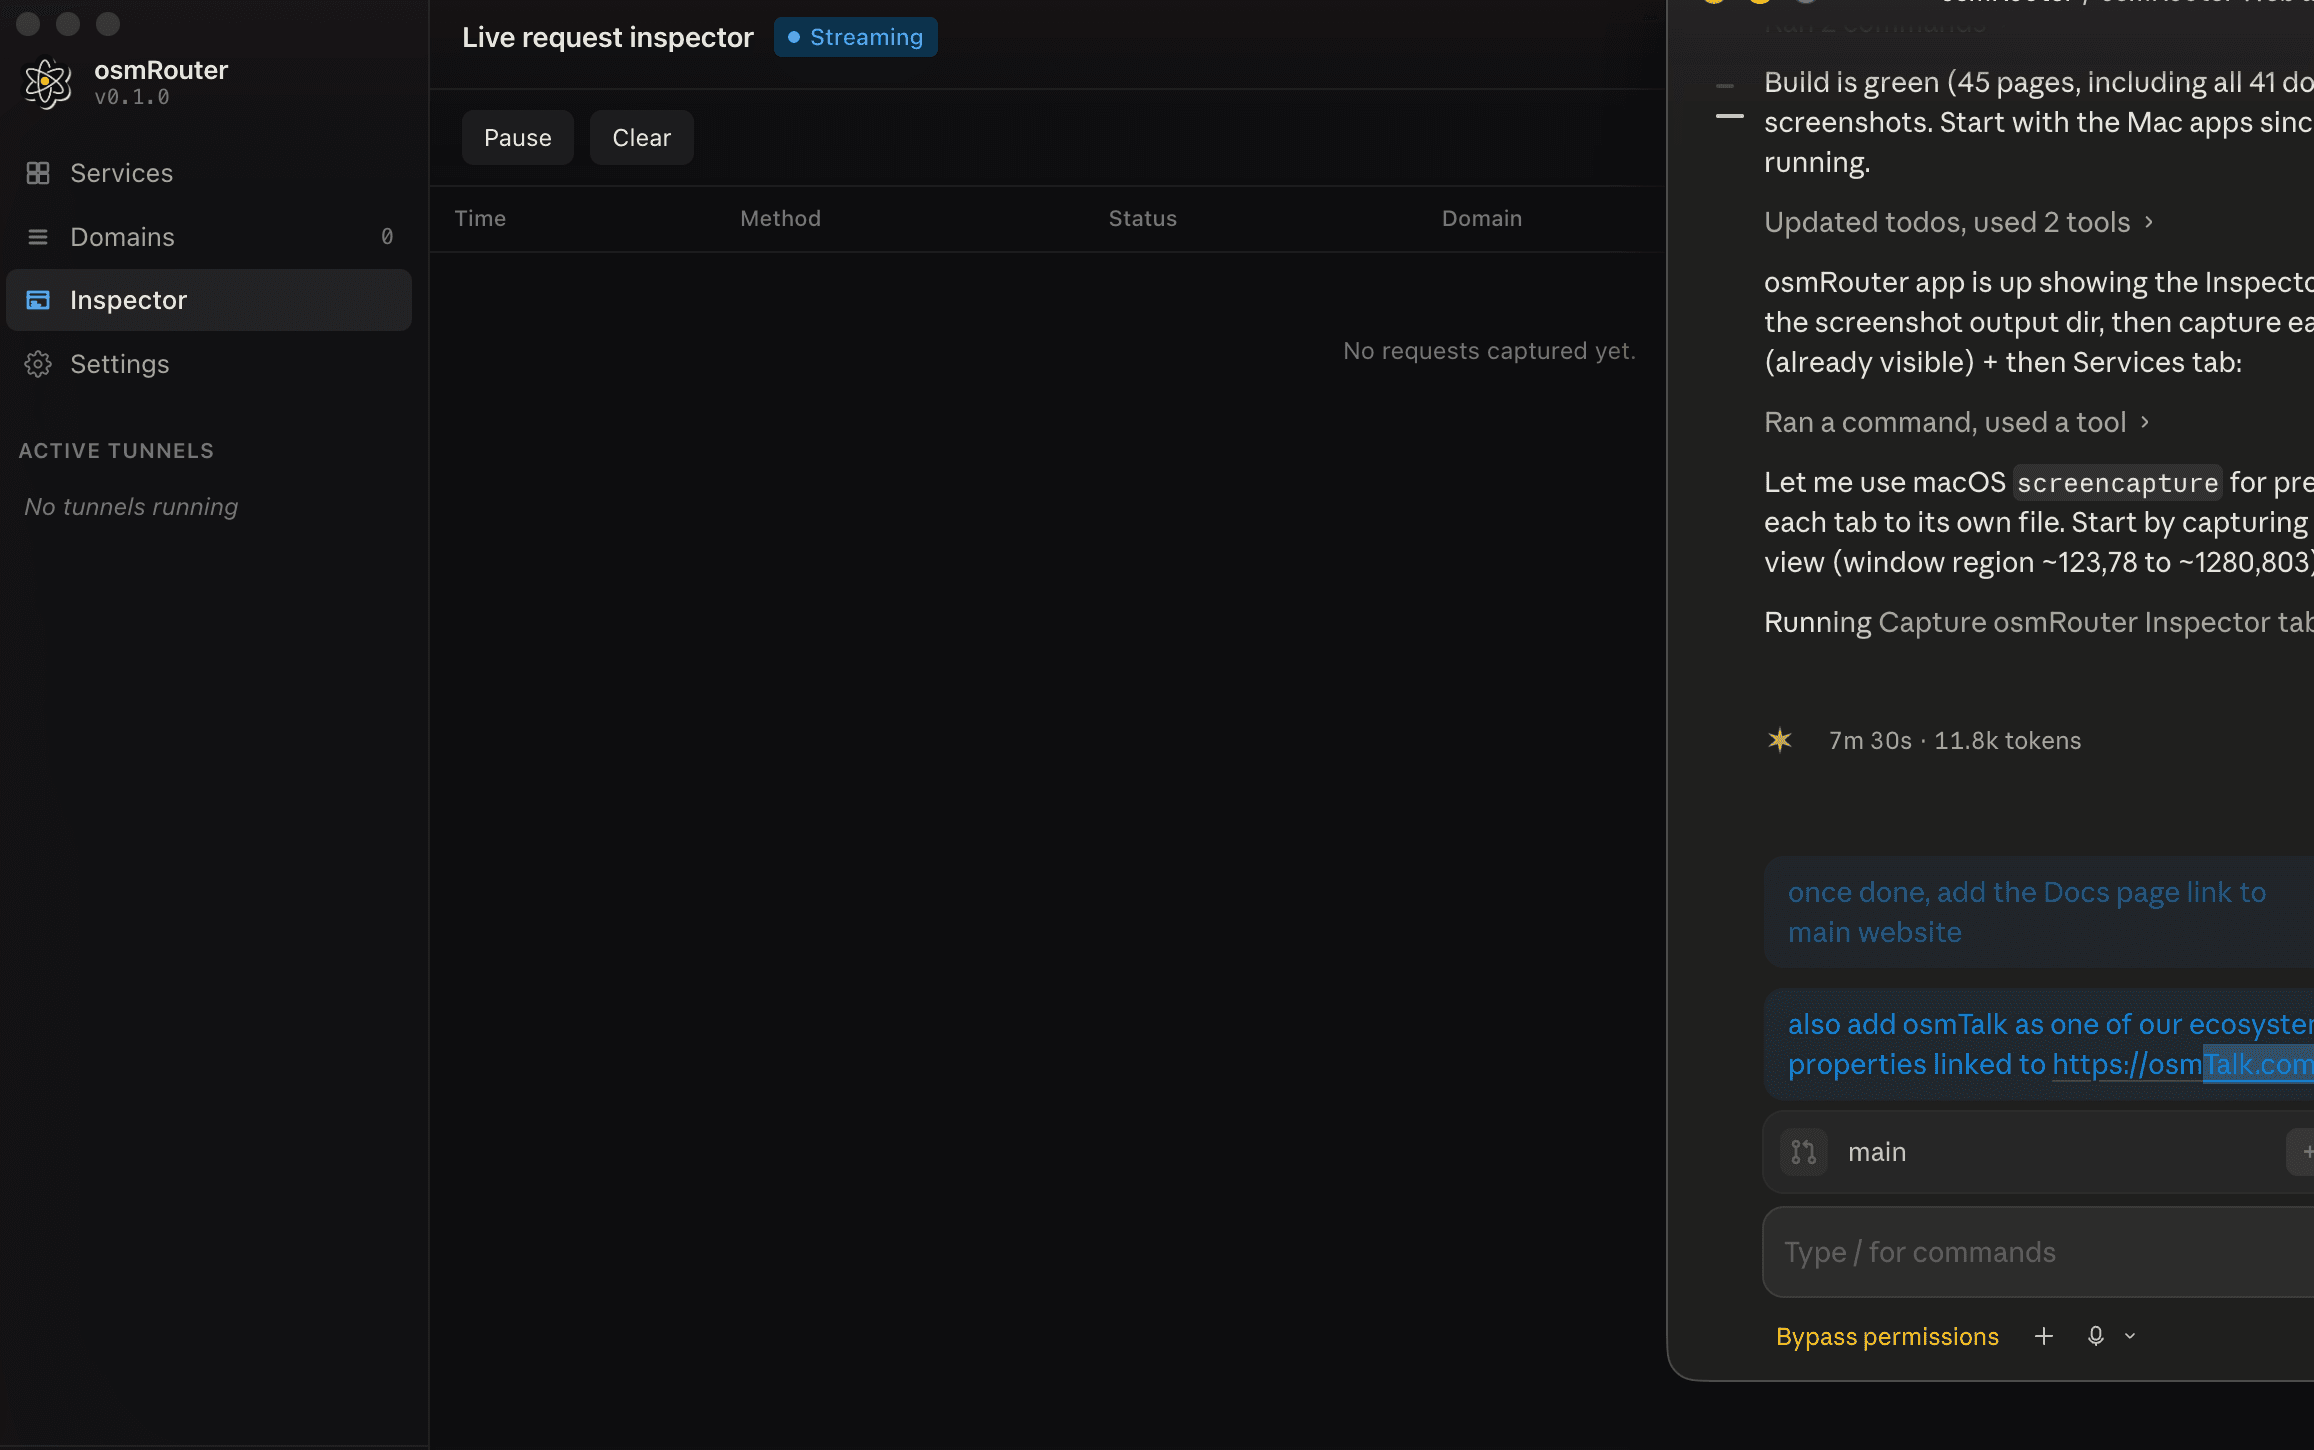Switch to the Inspector section
Viewport: 2314px width, 1450px height.
pyautogui.click(x=208, y=300)
